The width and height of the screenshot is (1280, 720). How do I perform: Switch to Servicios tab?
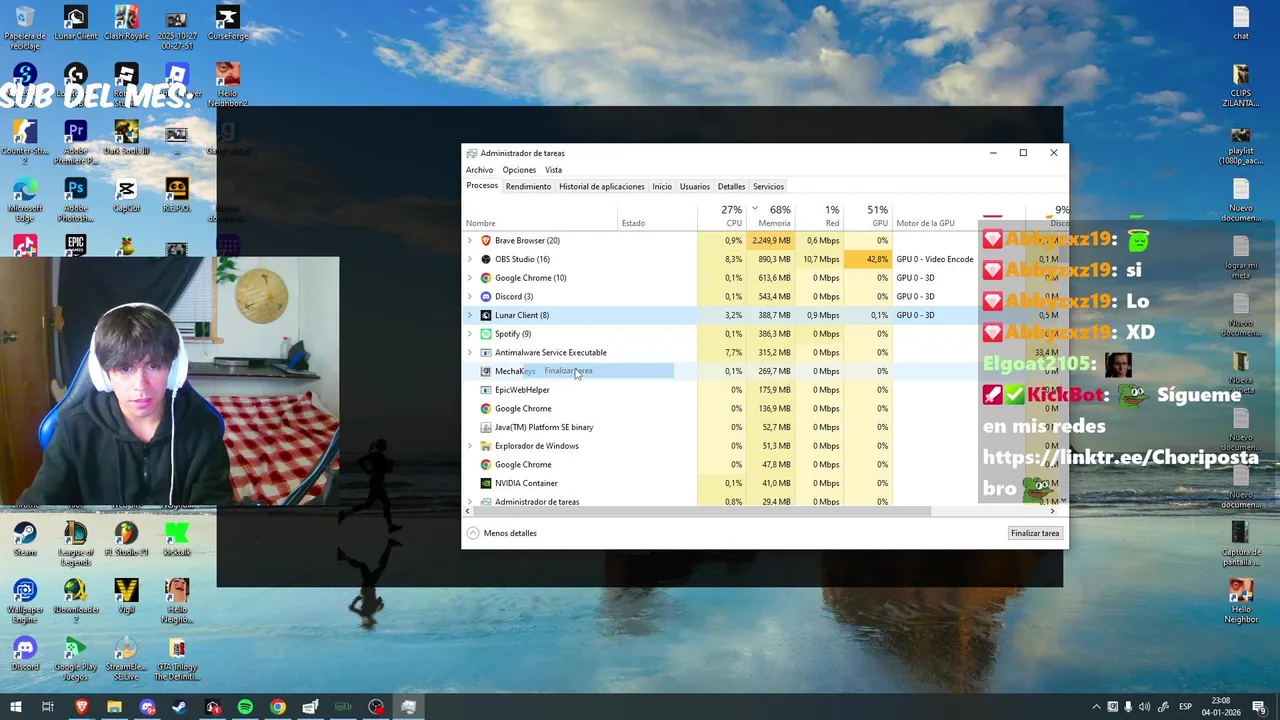(768, 187)
